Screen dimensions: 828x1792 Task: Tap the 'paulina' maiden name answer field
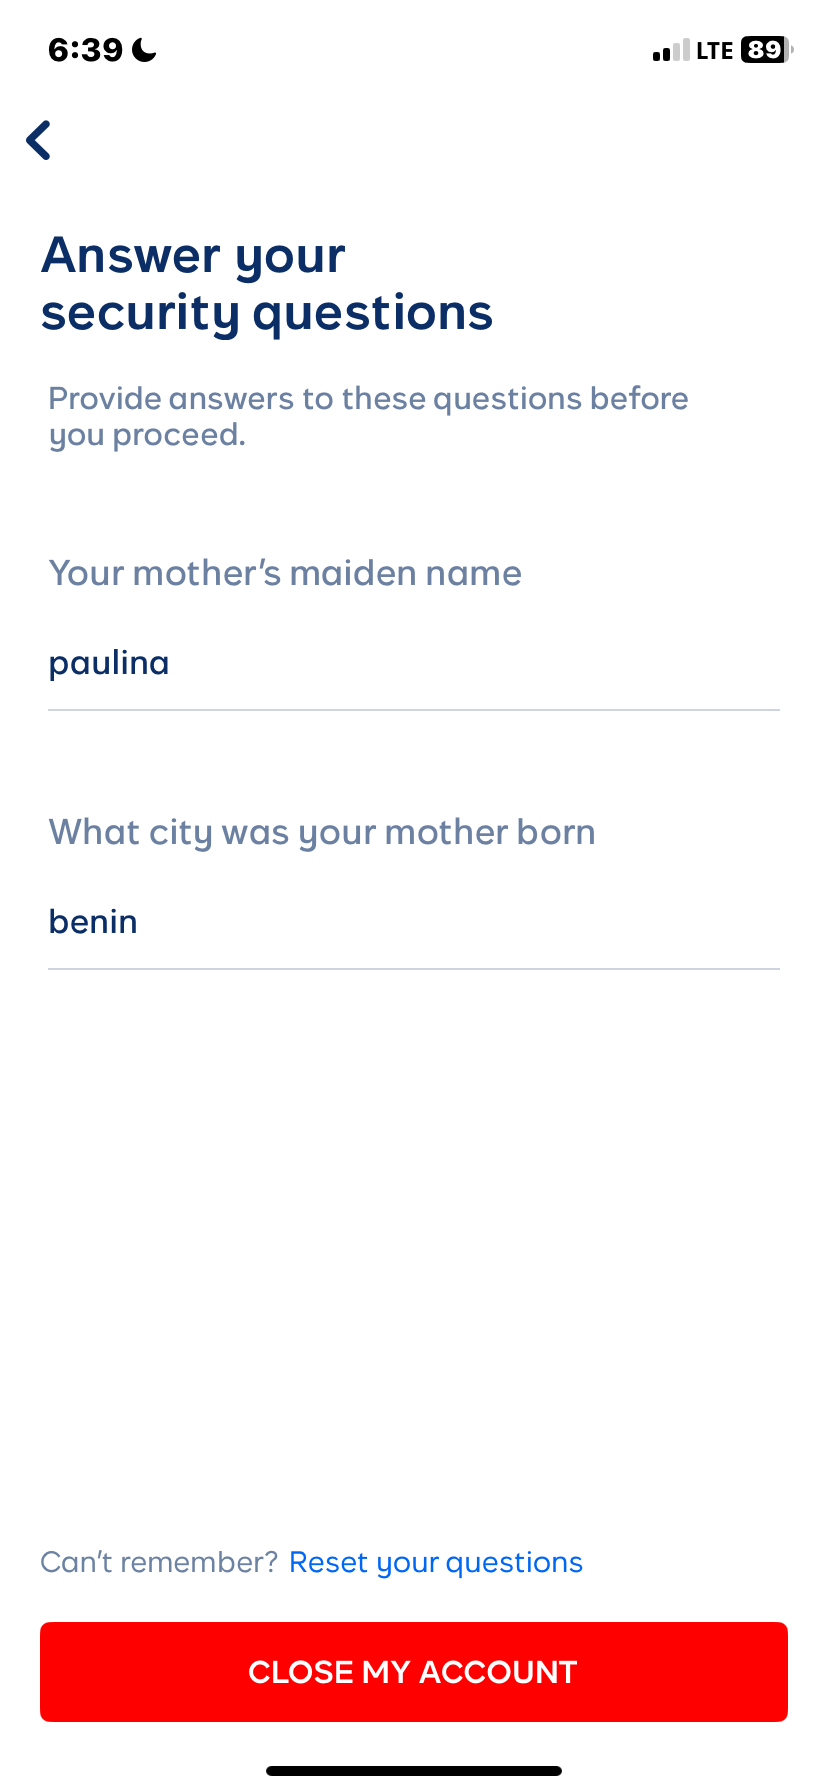[x=413, y=663]
